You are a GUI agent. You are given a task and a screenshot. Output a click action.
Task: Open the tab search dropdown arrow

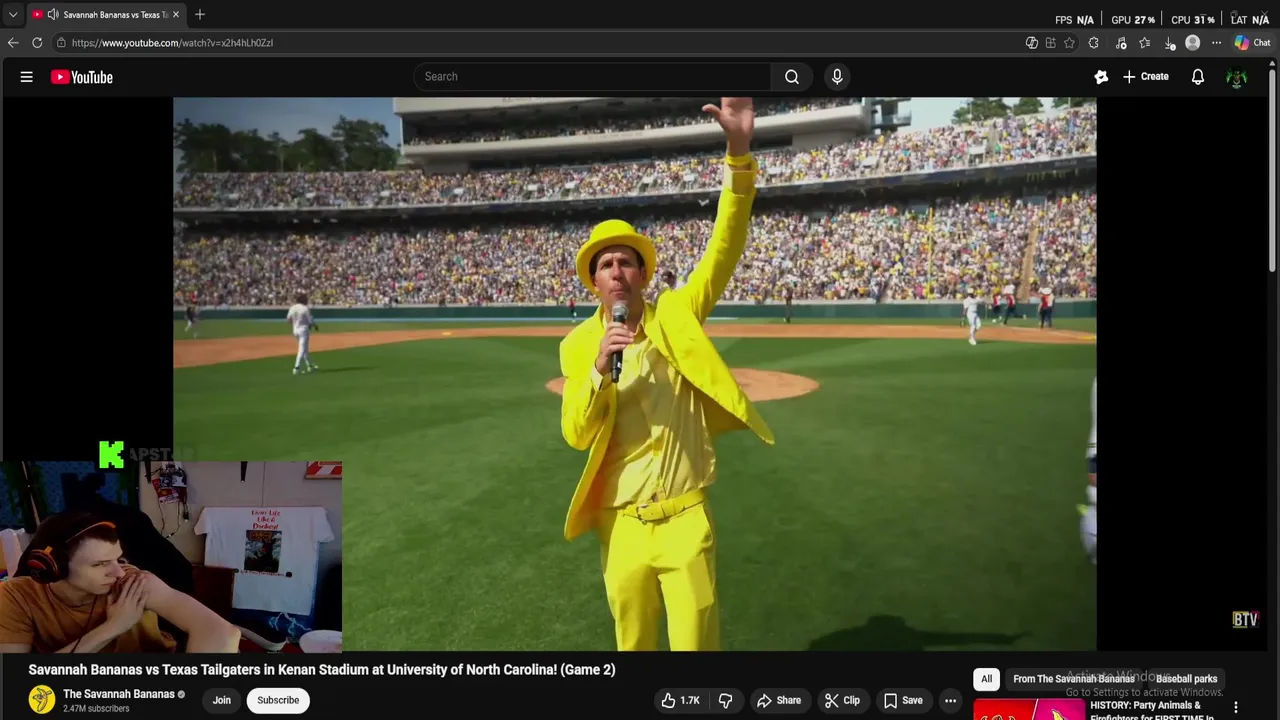tap(12, 15)
